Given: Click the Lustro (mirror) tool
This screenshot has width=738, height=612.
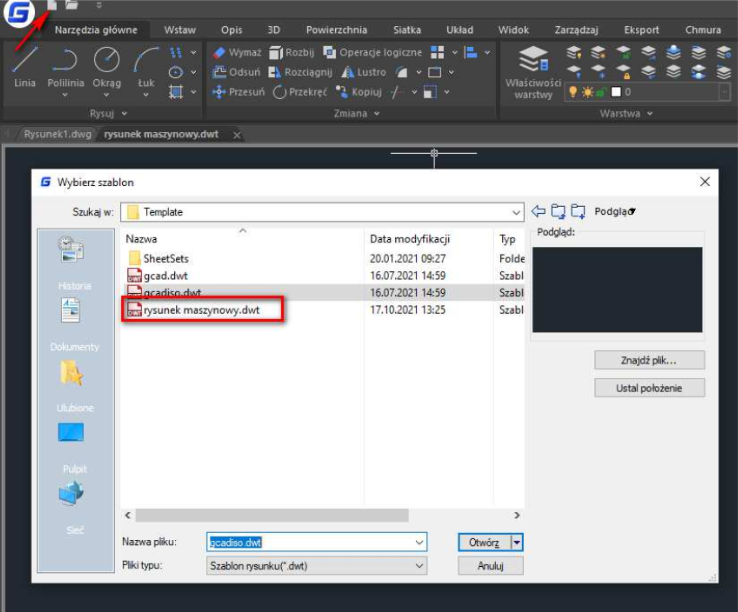Looking at the screenshot, I should 364,72.
